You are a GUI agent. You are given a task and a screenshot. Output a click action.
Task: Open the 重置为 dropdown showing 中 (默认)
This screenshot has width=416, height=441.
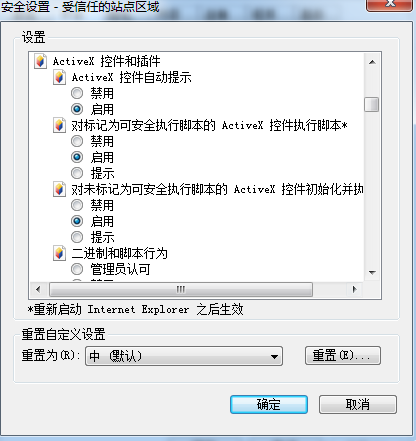pyautogui.click(x=184, y=356)
